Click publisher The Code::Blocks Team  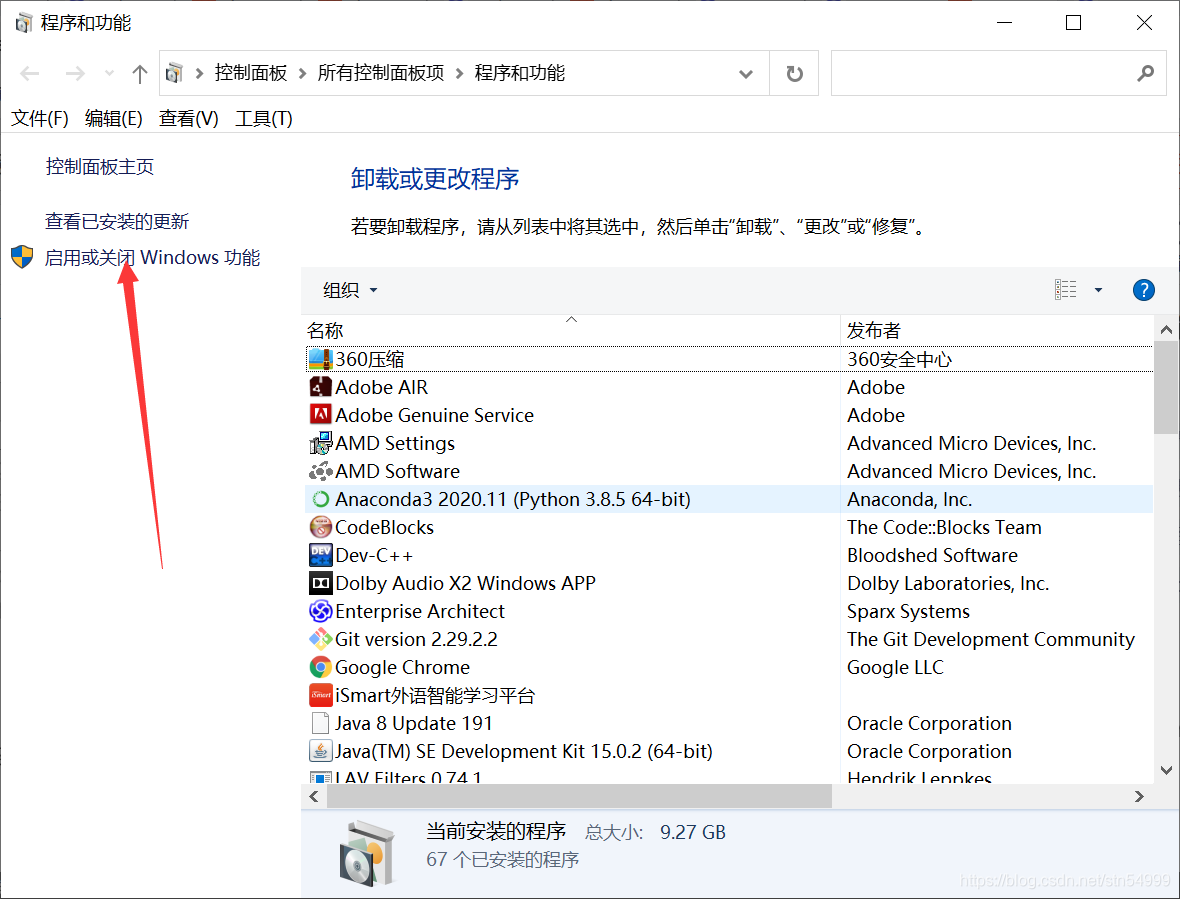[x=944, y=527]
